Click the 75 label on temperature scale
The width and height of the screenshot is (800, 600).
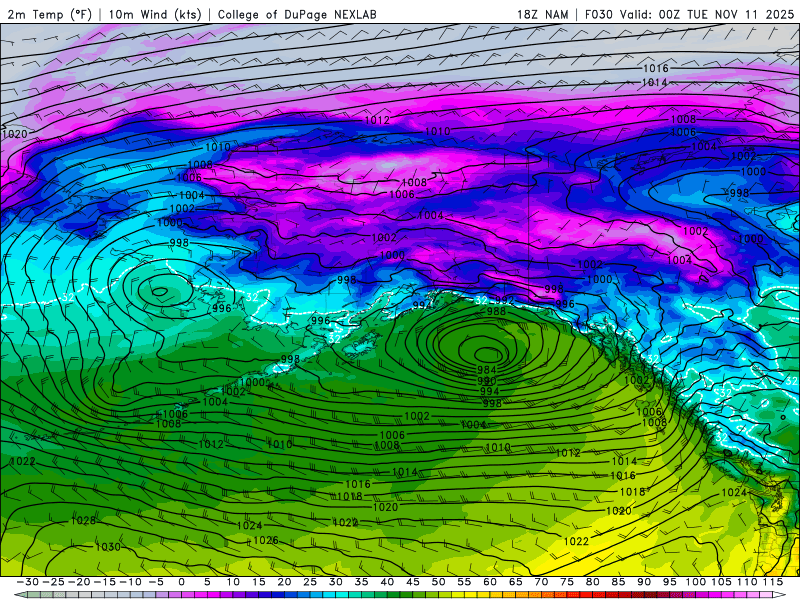tap(567, 582)
